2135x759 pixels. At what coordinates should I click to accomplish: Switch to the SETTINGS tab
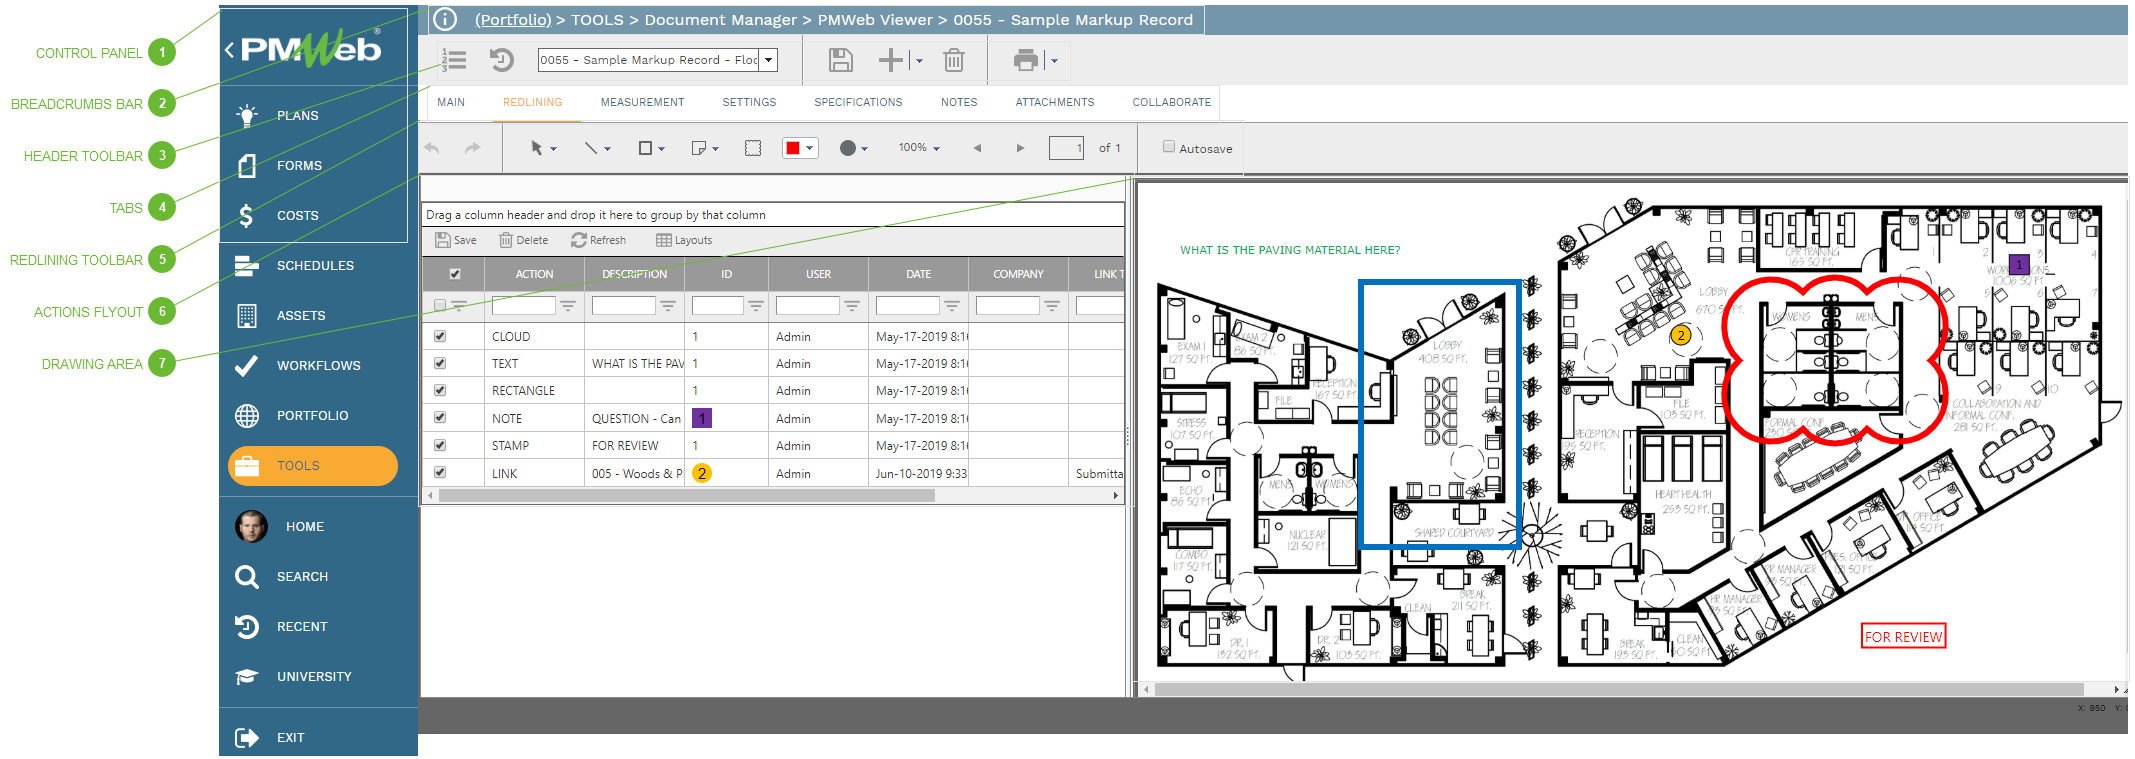(749, 102)
